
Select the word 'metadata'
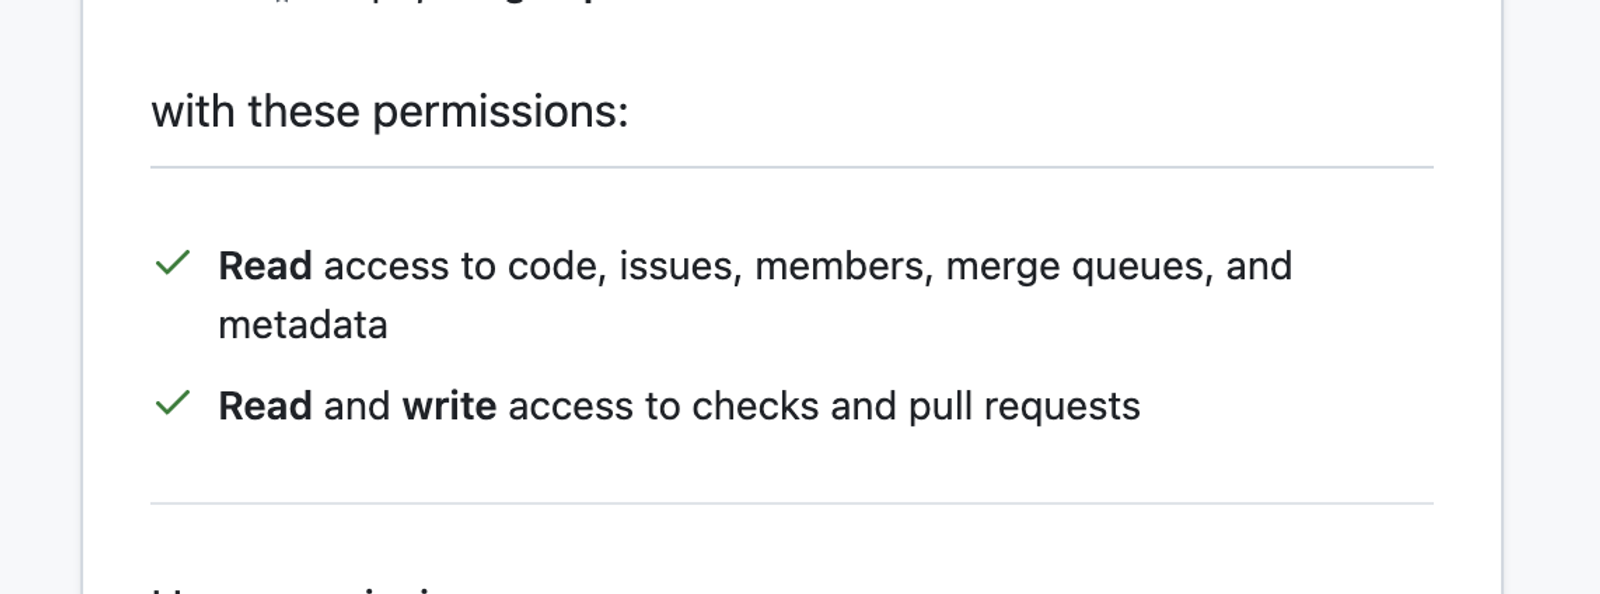click(303, 325)
